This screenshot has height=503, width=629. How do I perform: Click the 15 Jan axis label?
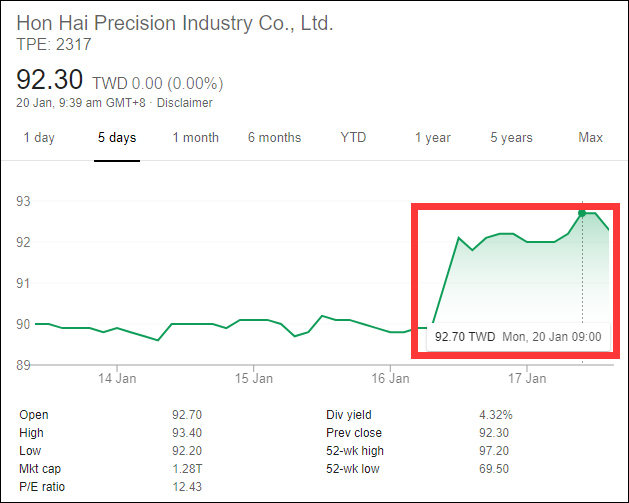tap(254, 379)
